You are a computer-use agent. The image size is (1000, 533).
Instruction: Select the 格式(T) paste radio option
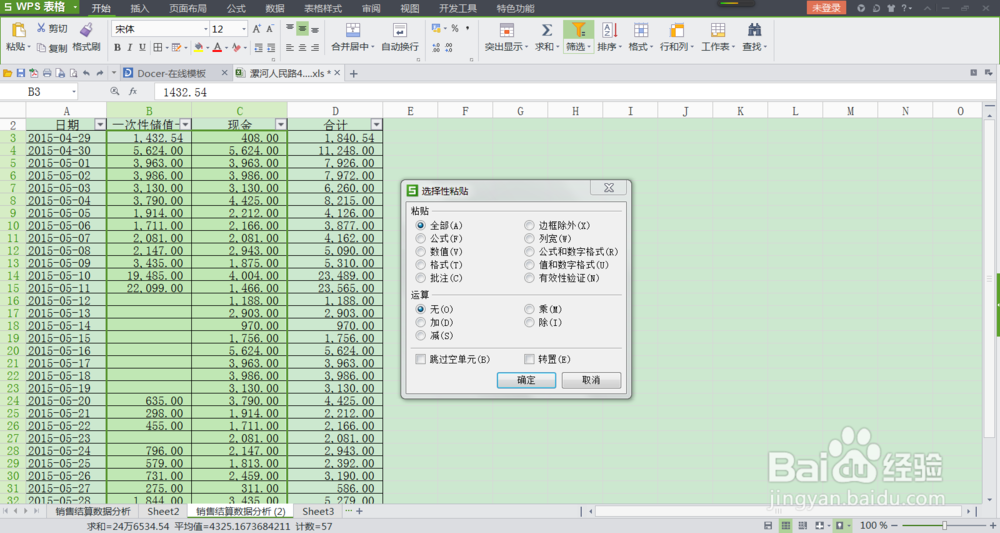coord(420,265)
